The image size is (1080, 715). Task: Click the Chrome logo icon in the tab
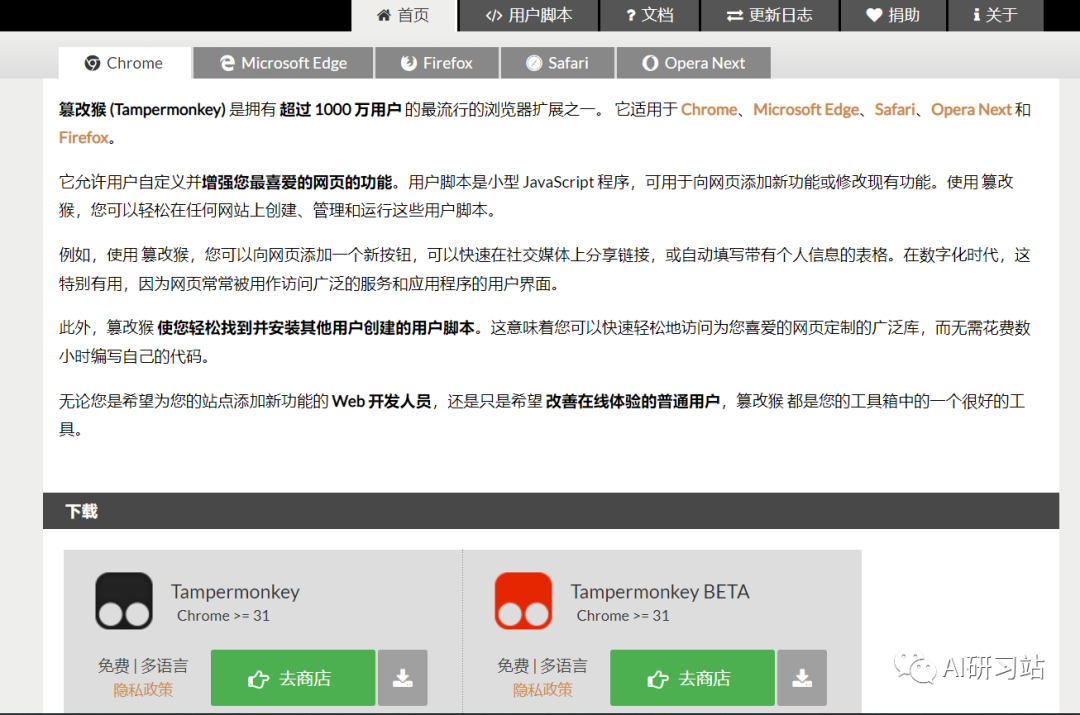click(x=92, y=63)
